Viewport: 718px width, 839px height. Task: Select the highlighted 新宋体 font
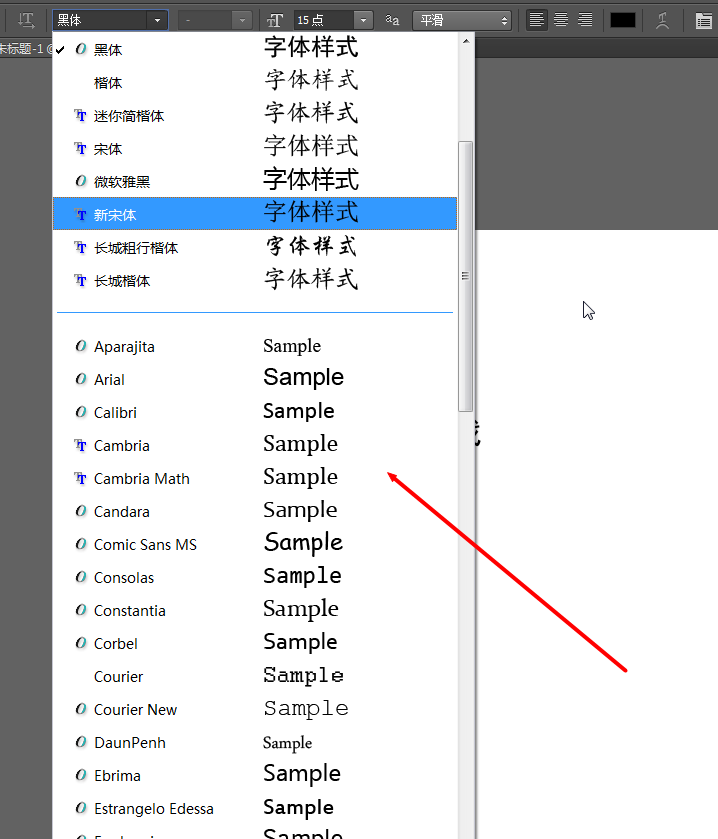point(255,213)
